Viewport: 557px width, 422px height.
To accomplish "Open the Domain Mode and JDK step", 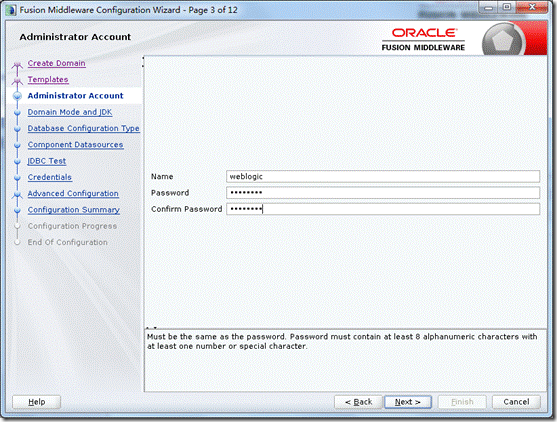I will [70, 112].
